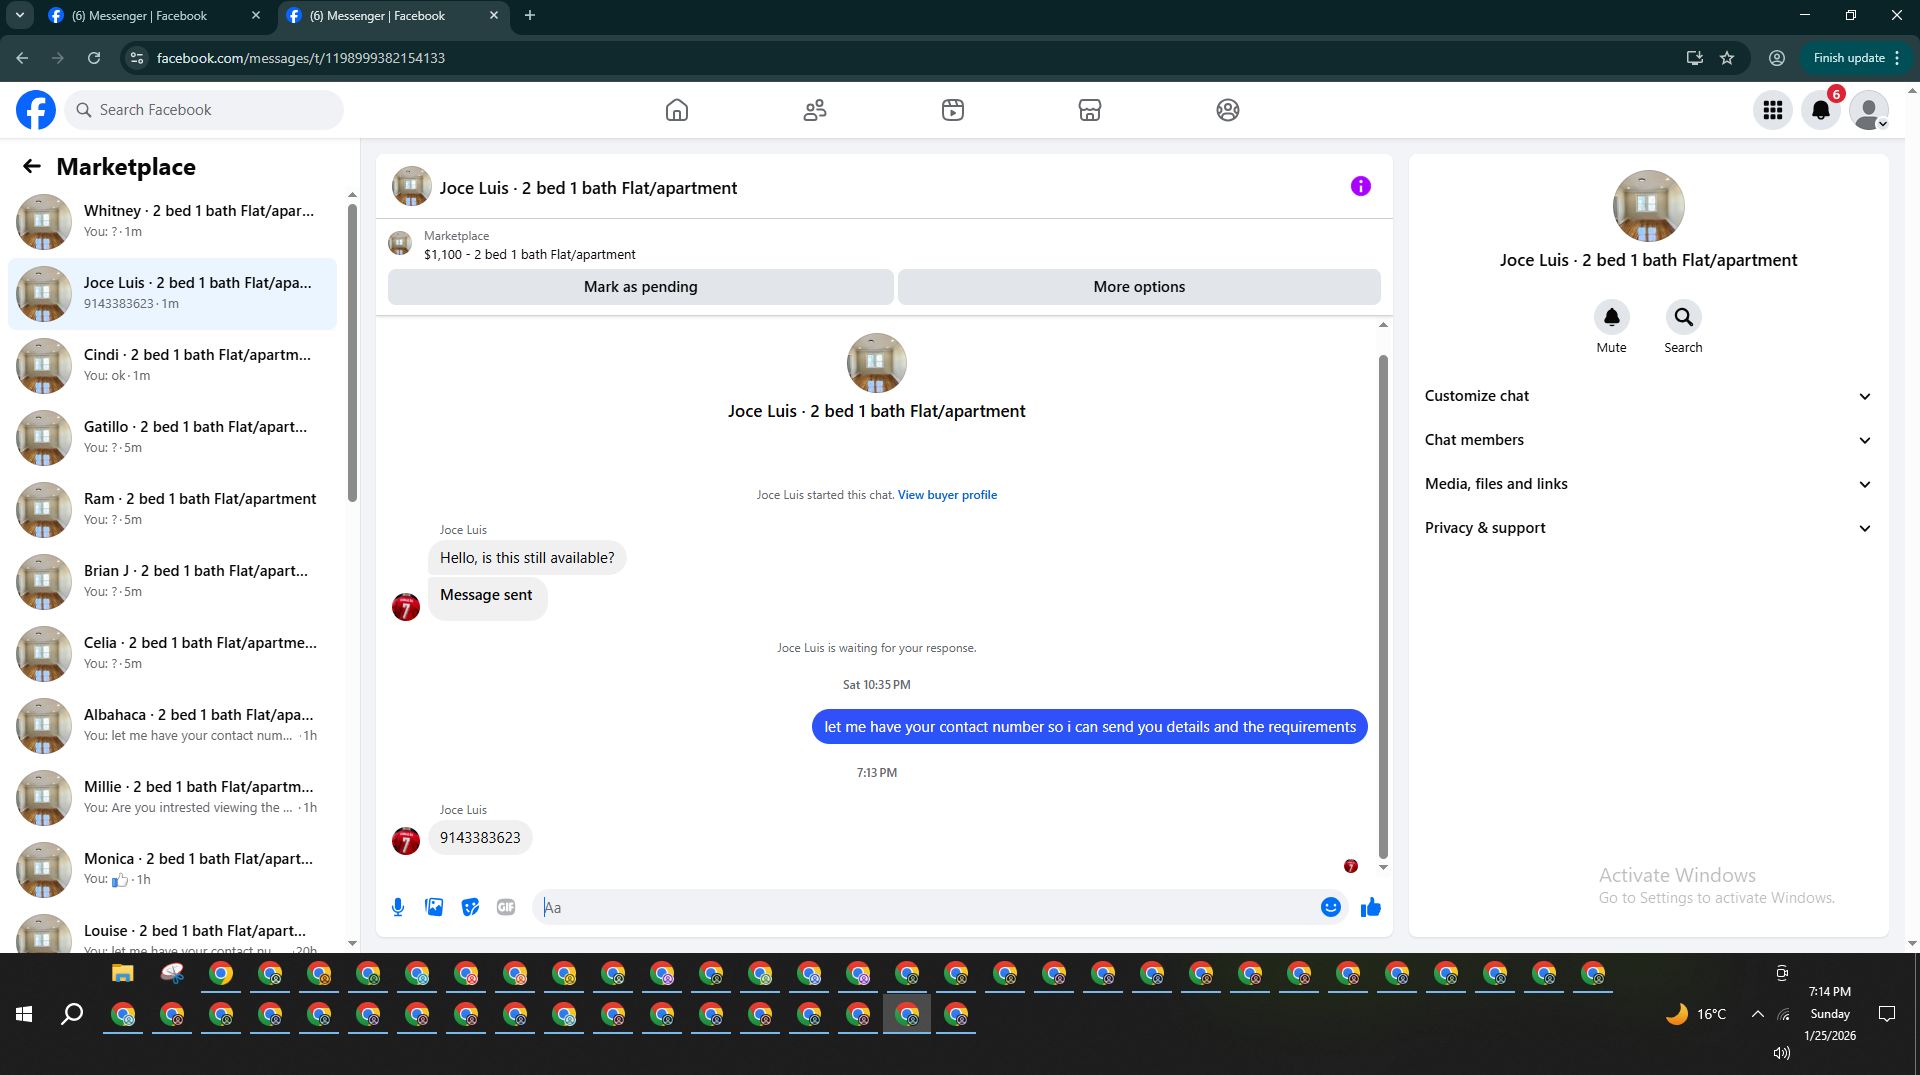Click More options button

point(1139,287)
